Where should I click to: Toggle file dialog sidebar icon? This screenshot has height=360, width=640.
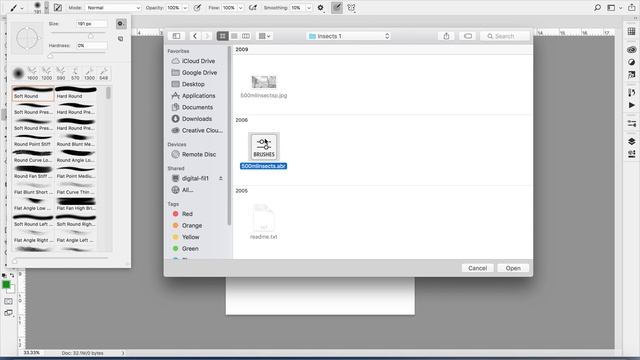(x=176, y=36)
